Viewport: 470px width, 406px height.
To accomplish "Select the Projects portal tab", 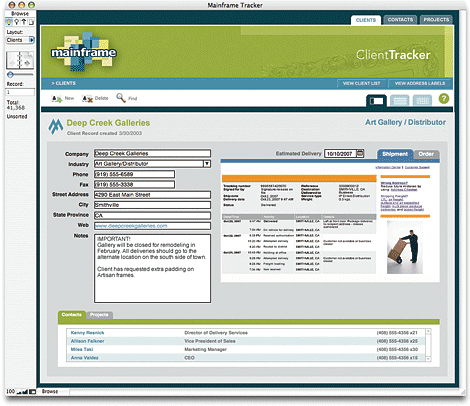I will 99,315.
